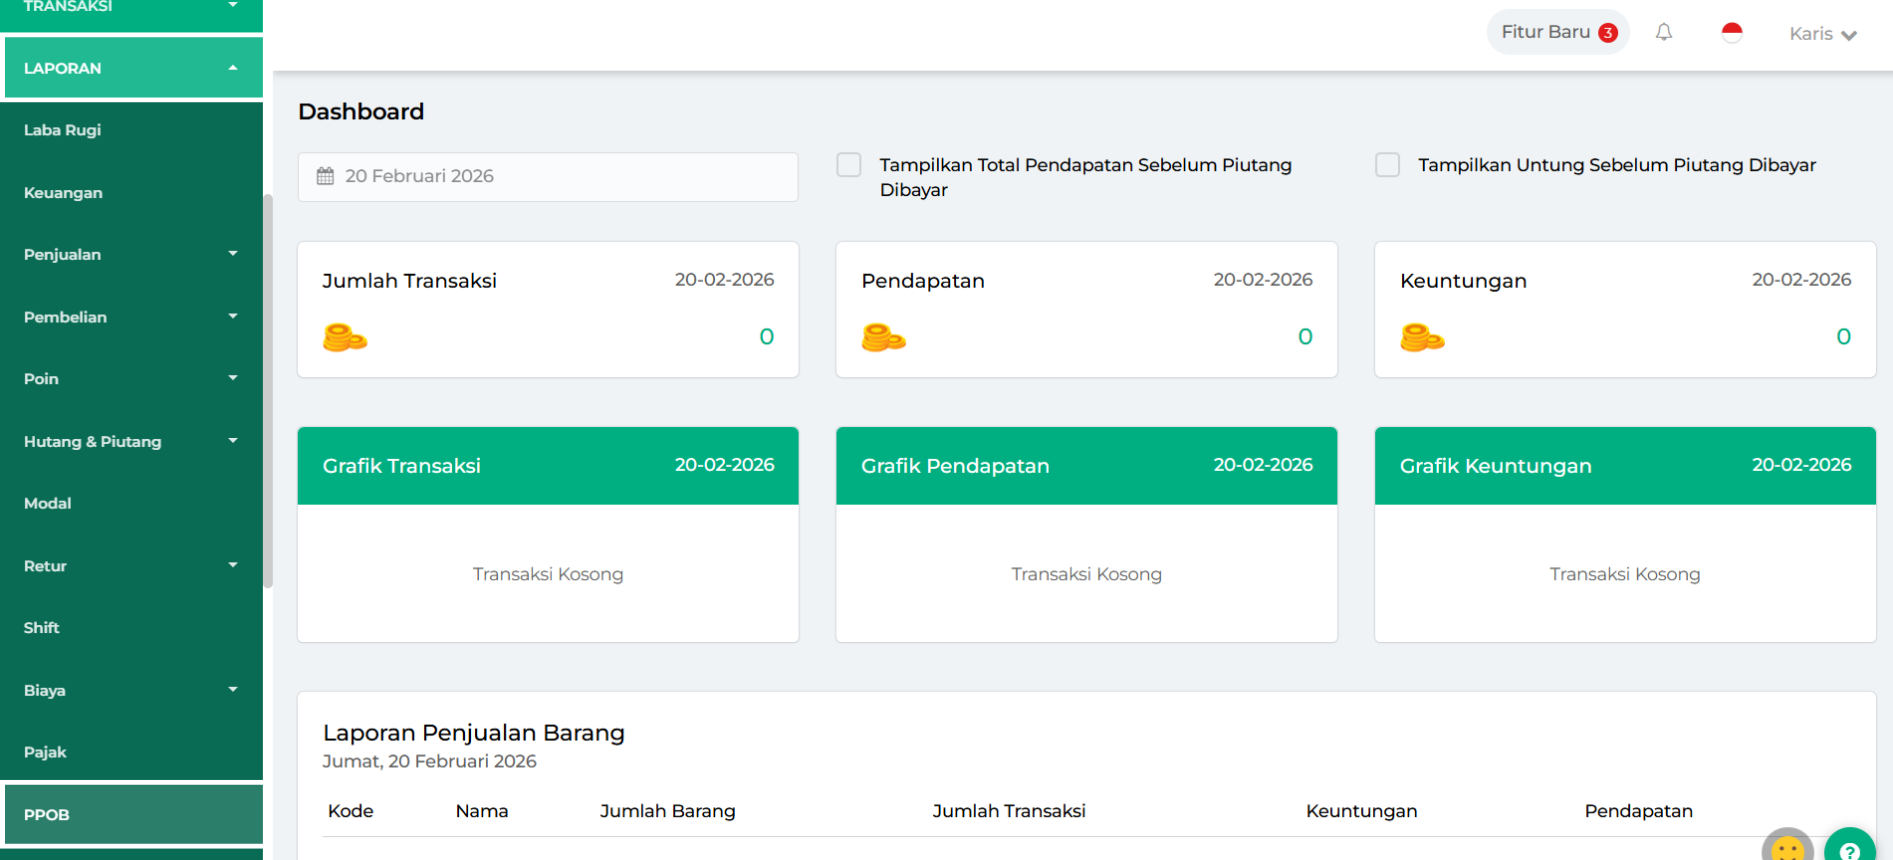Open the Laba Rugi report

pyautogui.click(x=62, y=130)
